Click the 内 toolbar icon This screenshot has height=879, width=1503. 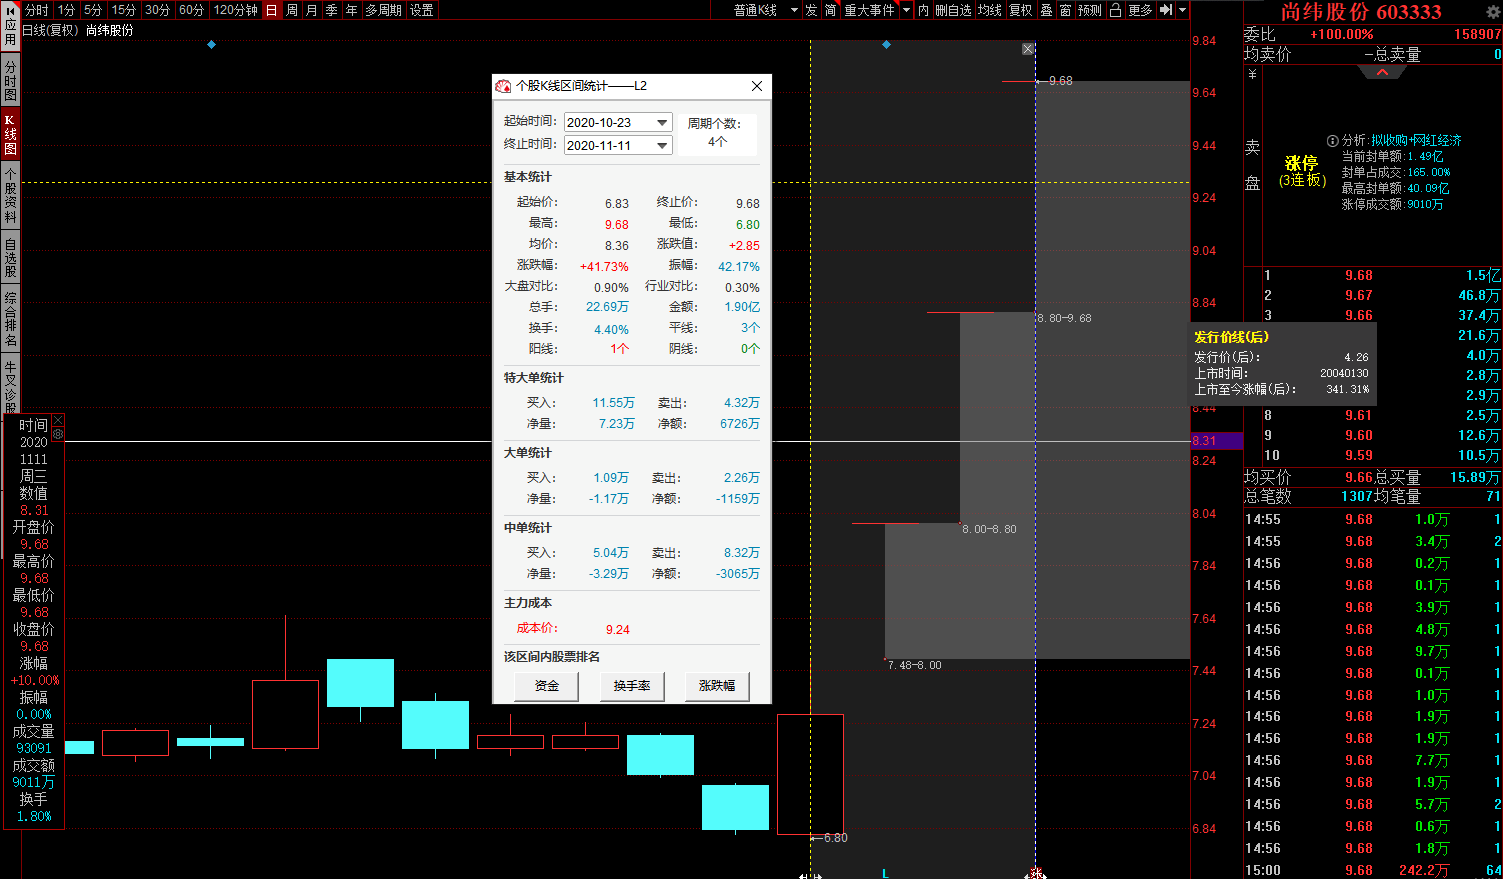[x=923, y=10]
